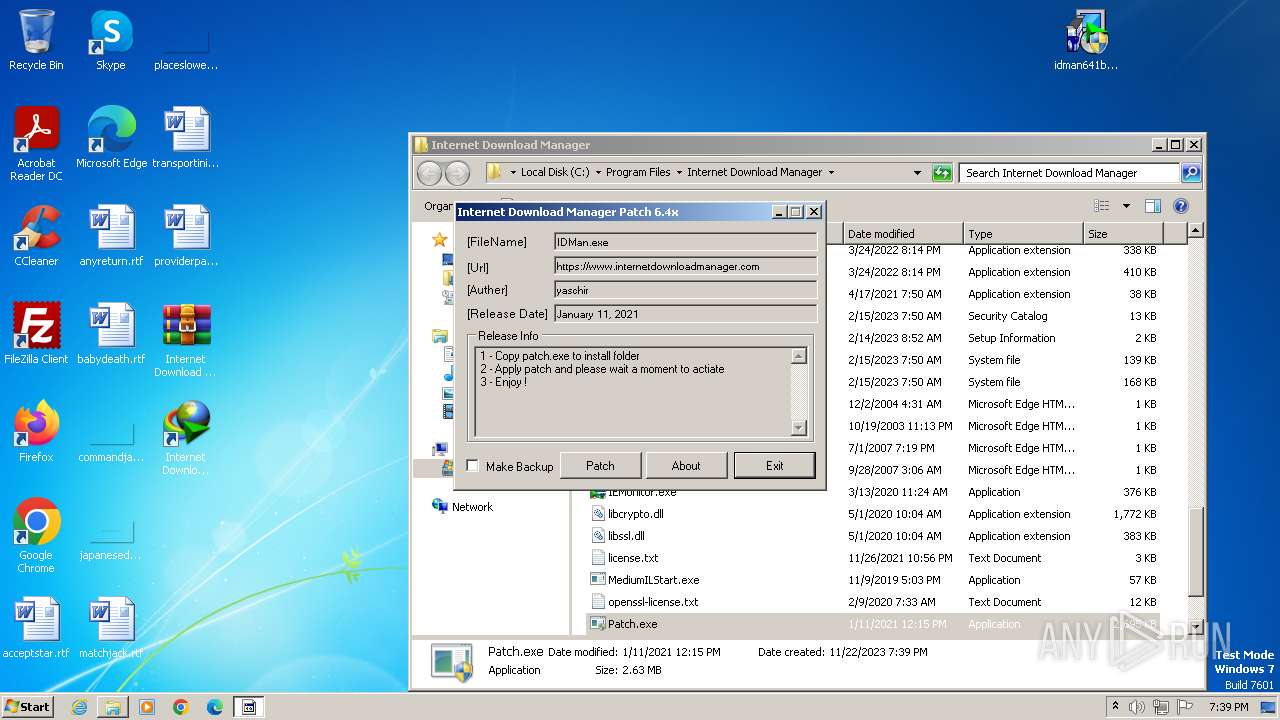
Task: Toggle the preview pane icon in Explorer
Action: pos(1152,206)
